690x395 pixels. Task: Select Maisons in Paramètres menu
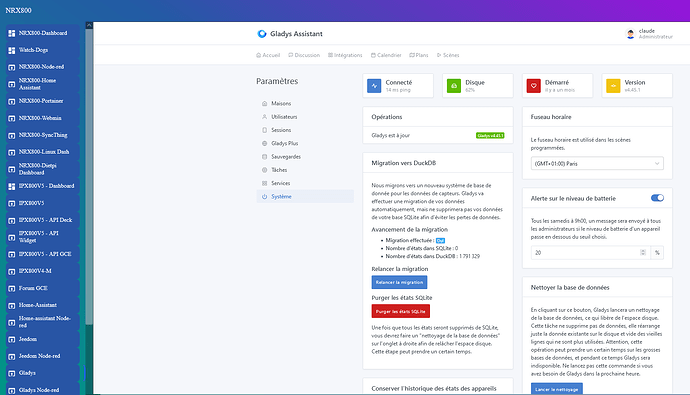tap(305, 103)
